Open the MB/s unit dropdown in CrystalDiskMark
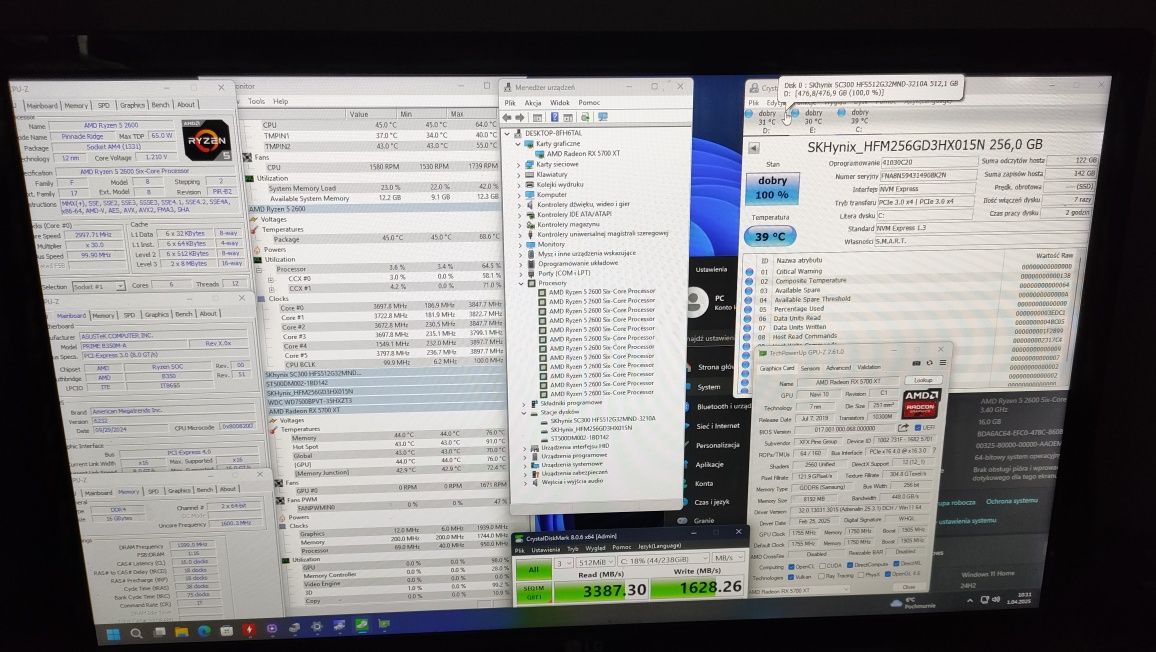This screenshot has width=1156, height=652. pos(728,558)
